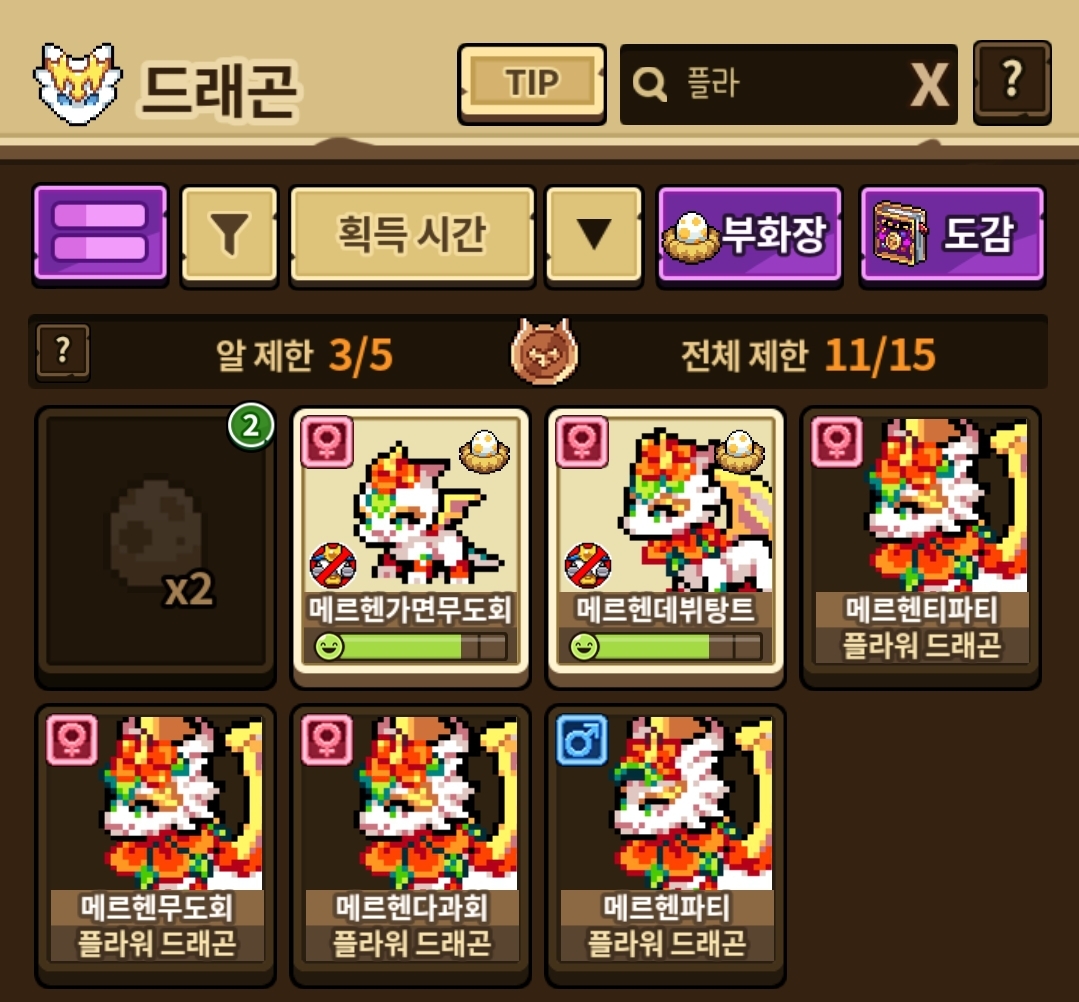Show the TIP panel
This screenshot has height=1002, width=1079.
click(532, 83)
